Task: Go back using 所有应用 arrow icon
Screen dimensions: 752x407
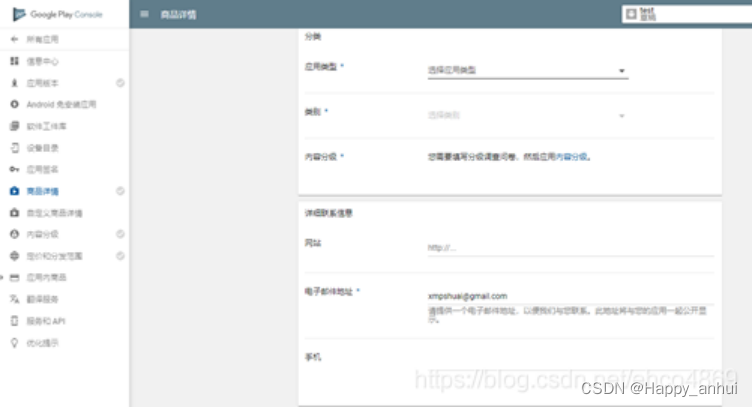Action: 14,39
